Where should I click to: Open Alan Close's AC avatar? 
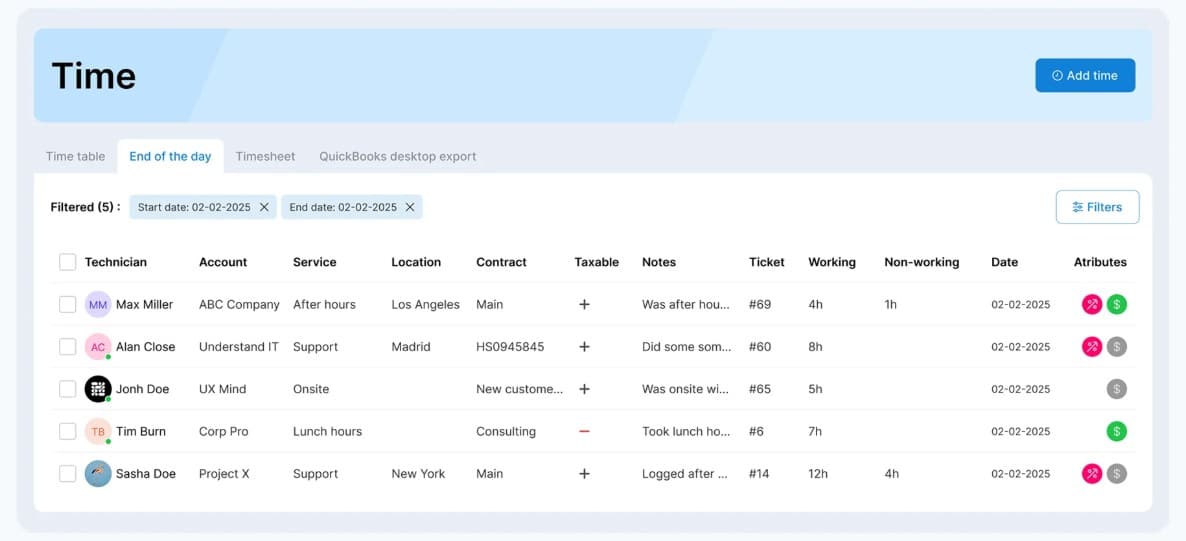point(98,347)
